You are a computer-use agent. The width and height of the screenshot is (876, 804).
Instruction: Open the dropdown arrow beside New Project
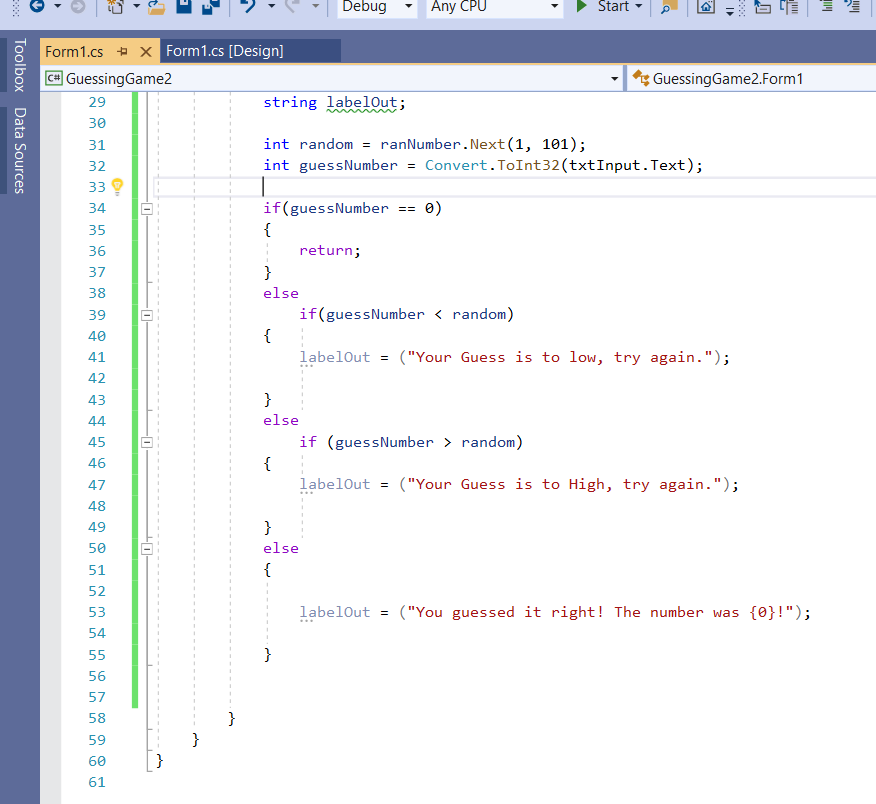pos(136,6)
